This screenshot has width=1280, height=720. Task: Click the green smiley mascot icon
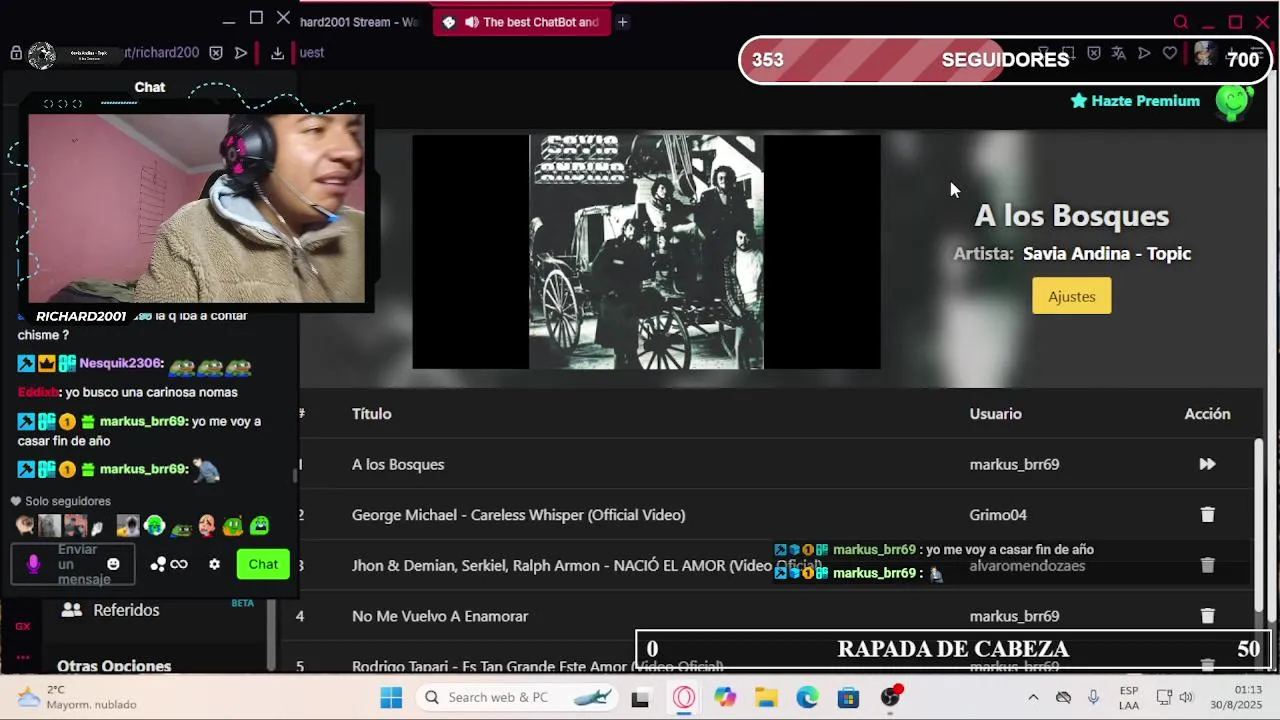(x=1234, y=101)
